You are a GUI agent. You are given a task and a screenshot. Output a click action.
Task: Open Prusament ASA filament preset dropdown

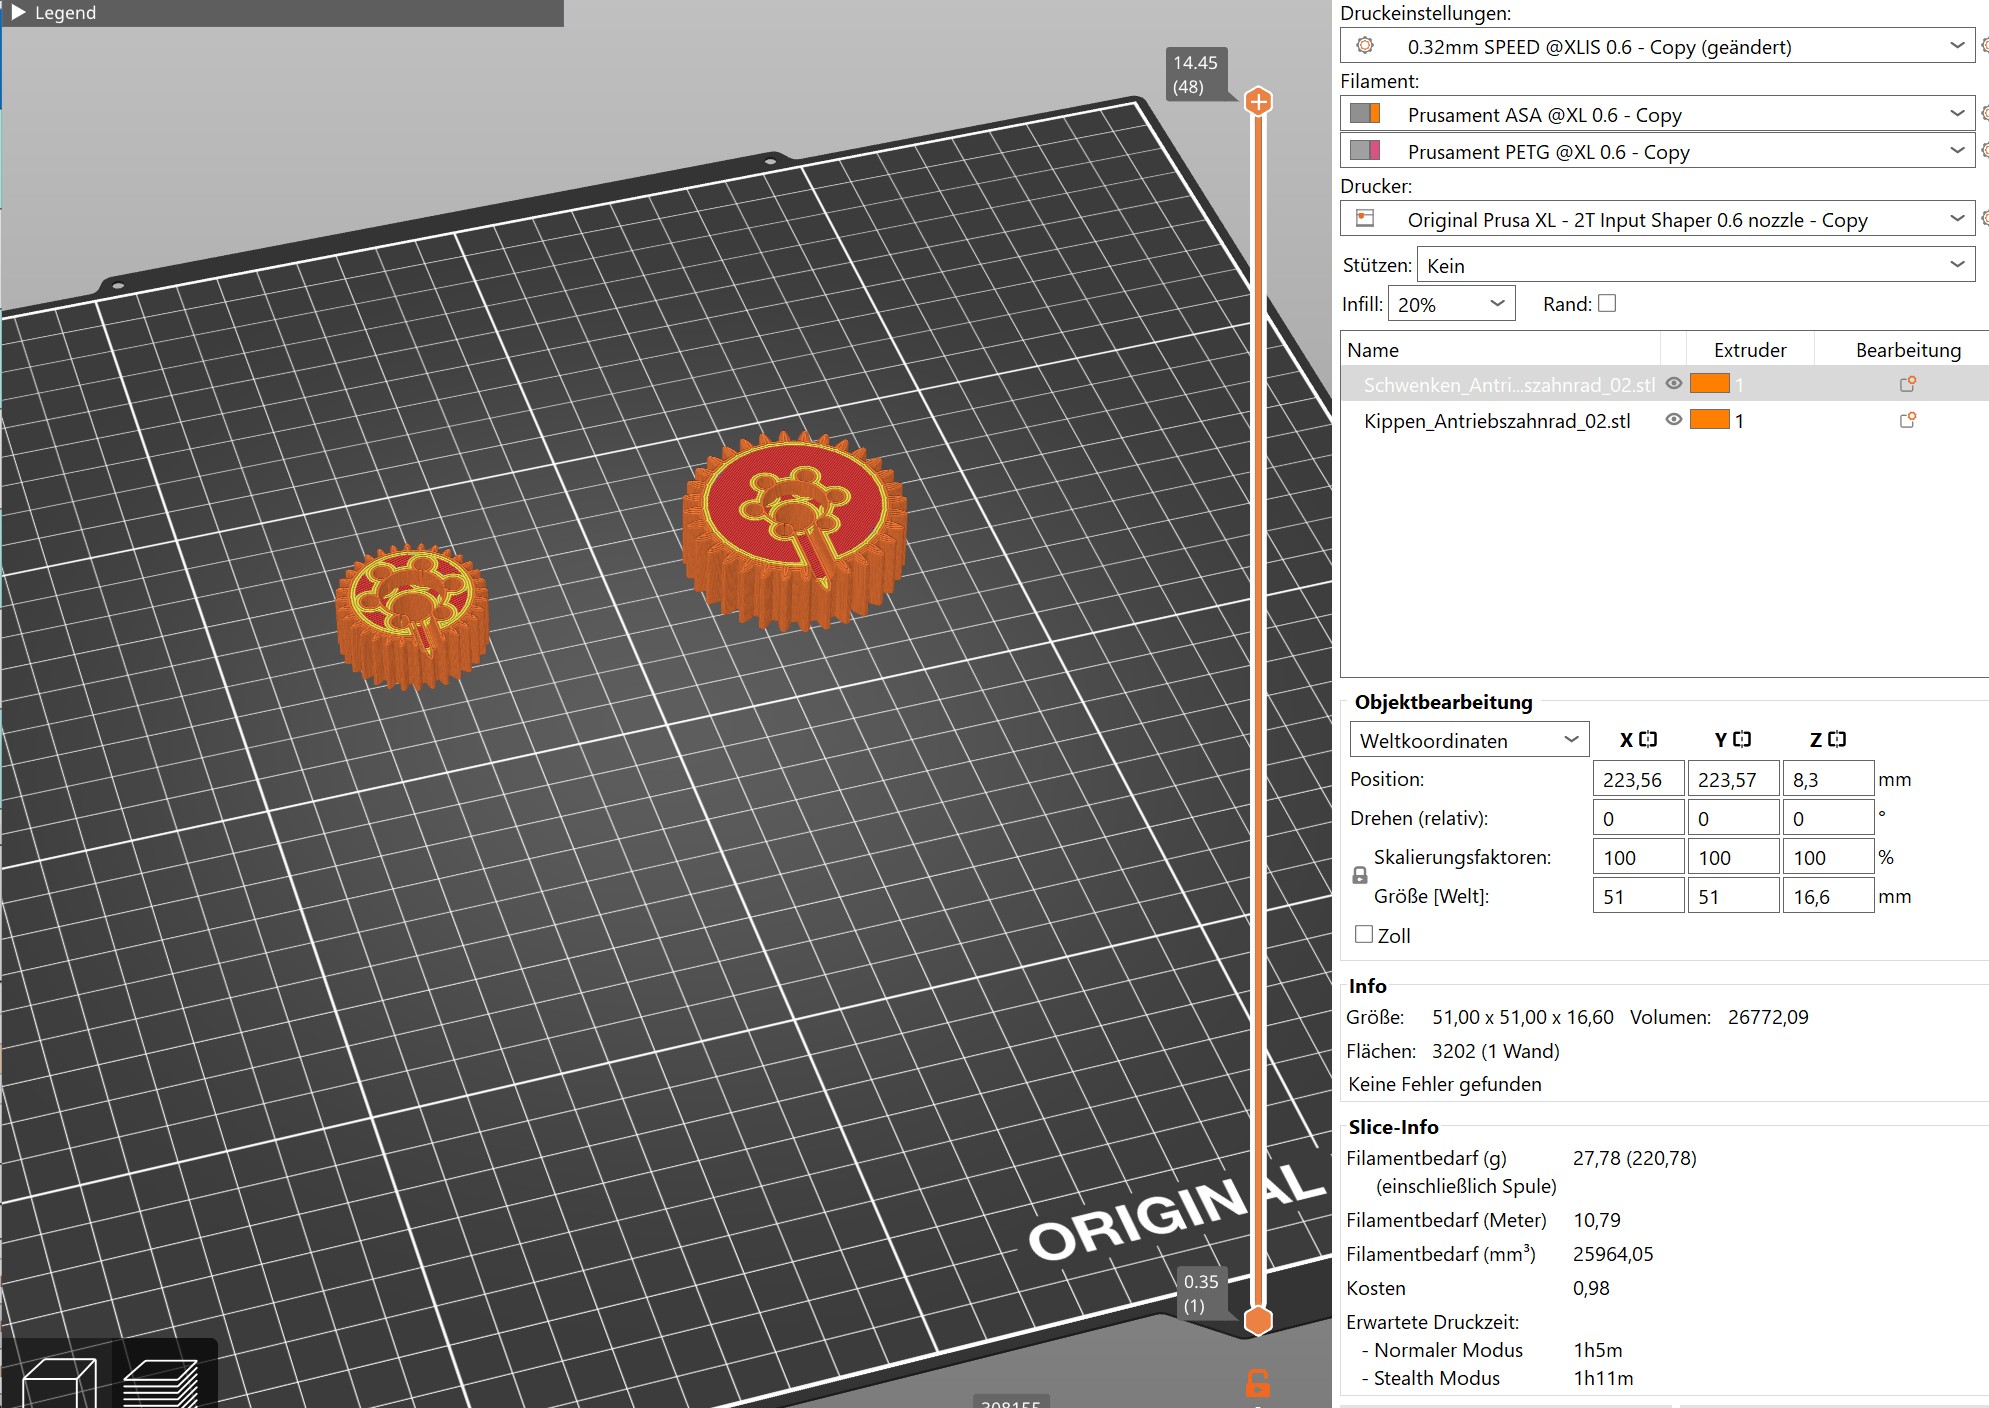[x=1957, y=114]
